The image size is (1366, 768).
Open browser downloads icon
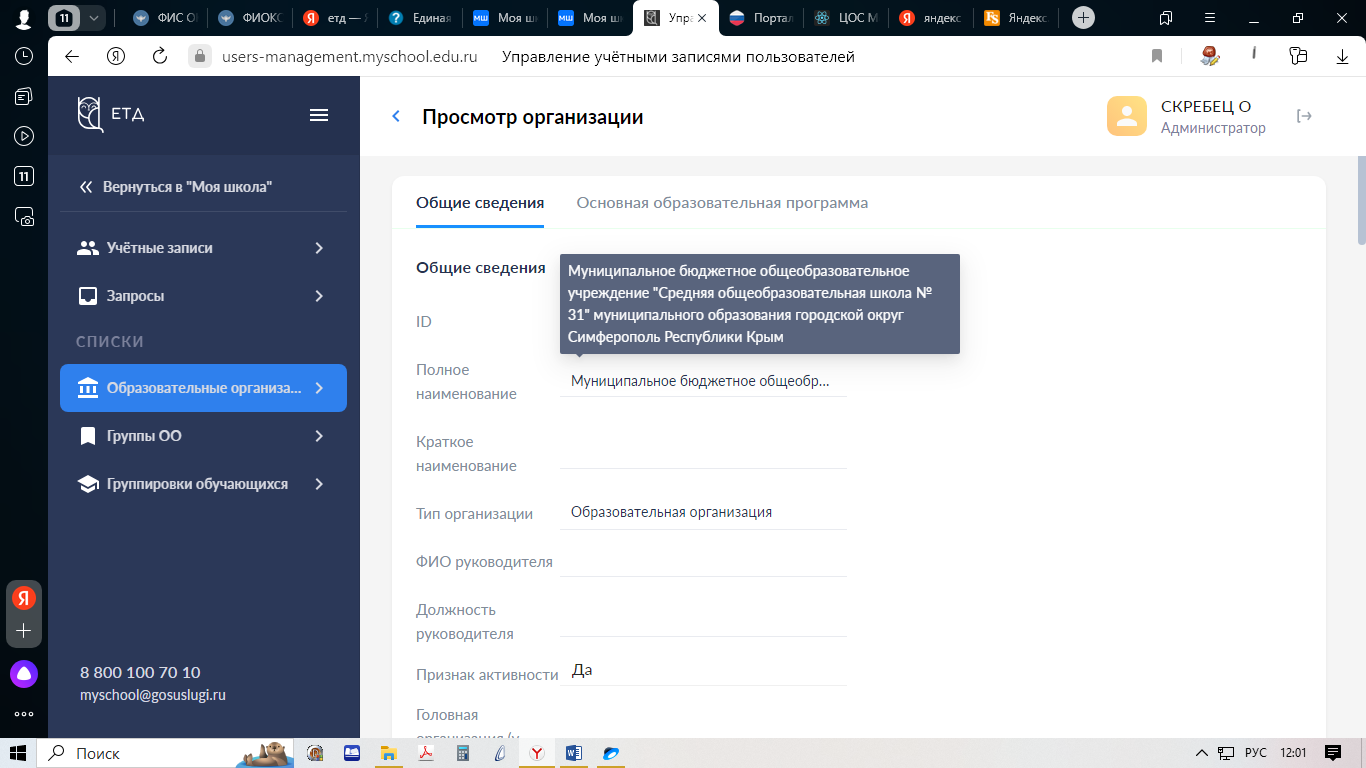(x=1343, y=57)
